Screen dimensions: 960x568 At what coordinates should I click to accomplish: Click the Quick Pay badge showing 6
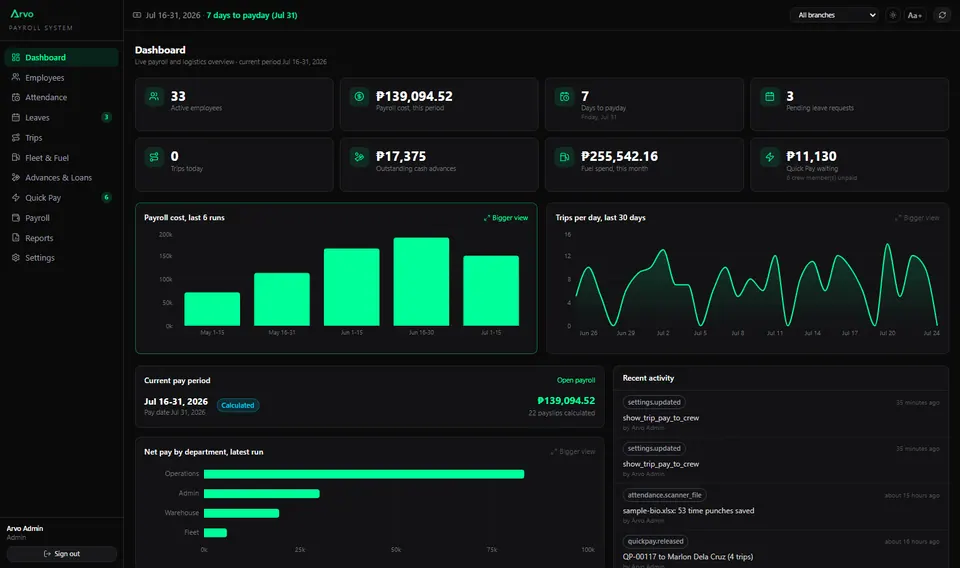(107, 197)
